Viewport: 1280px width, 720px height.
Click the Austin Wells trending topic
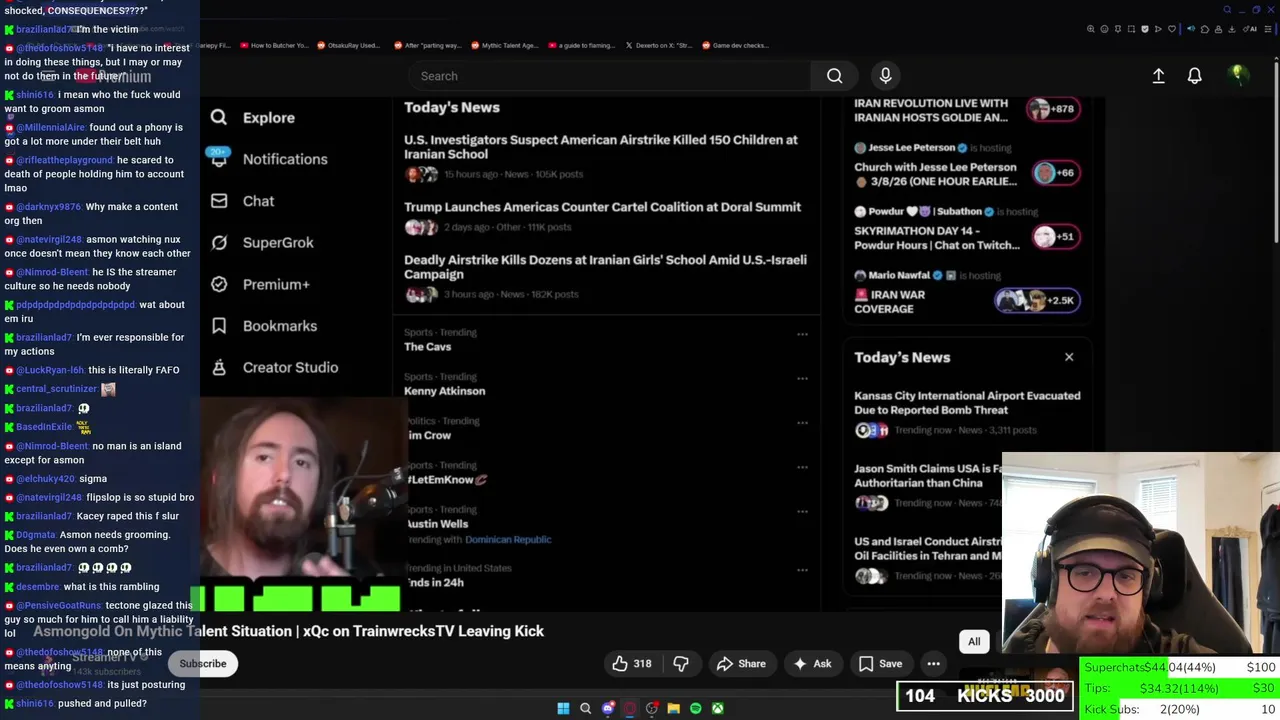(x=436, y=524)
